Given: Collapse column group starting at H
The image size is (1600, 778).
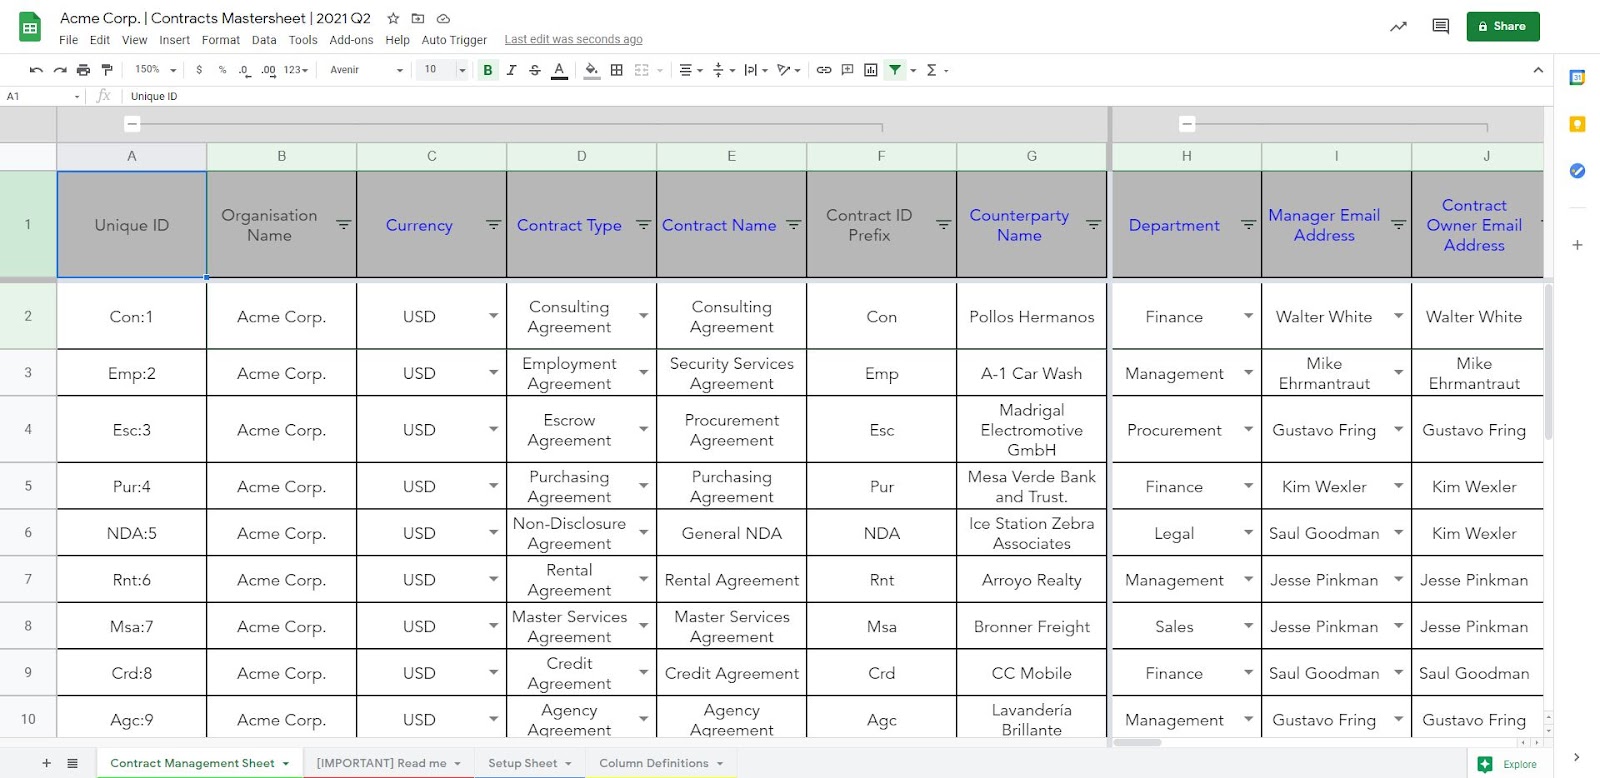Looking at the screenshot, I should coord(1187,124).
